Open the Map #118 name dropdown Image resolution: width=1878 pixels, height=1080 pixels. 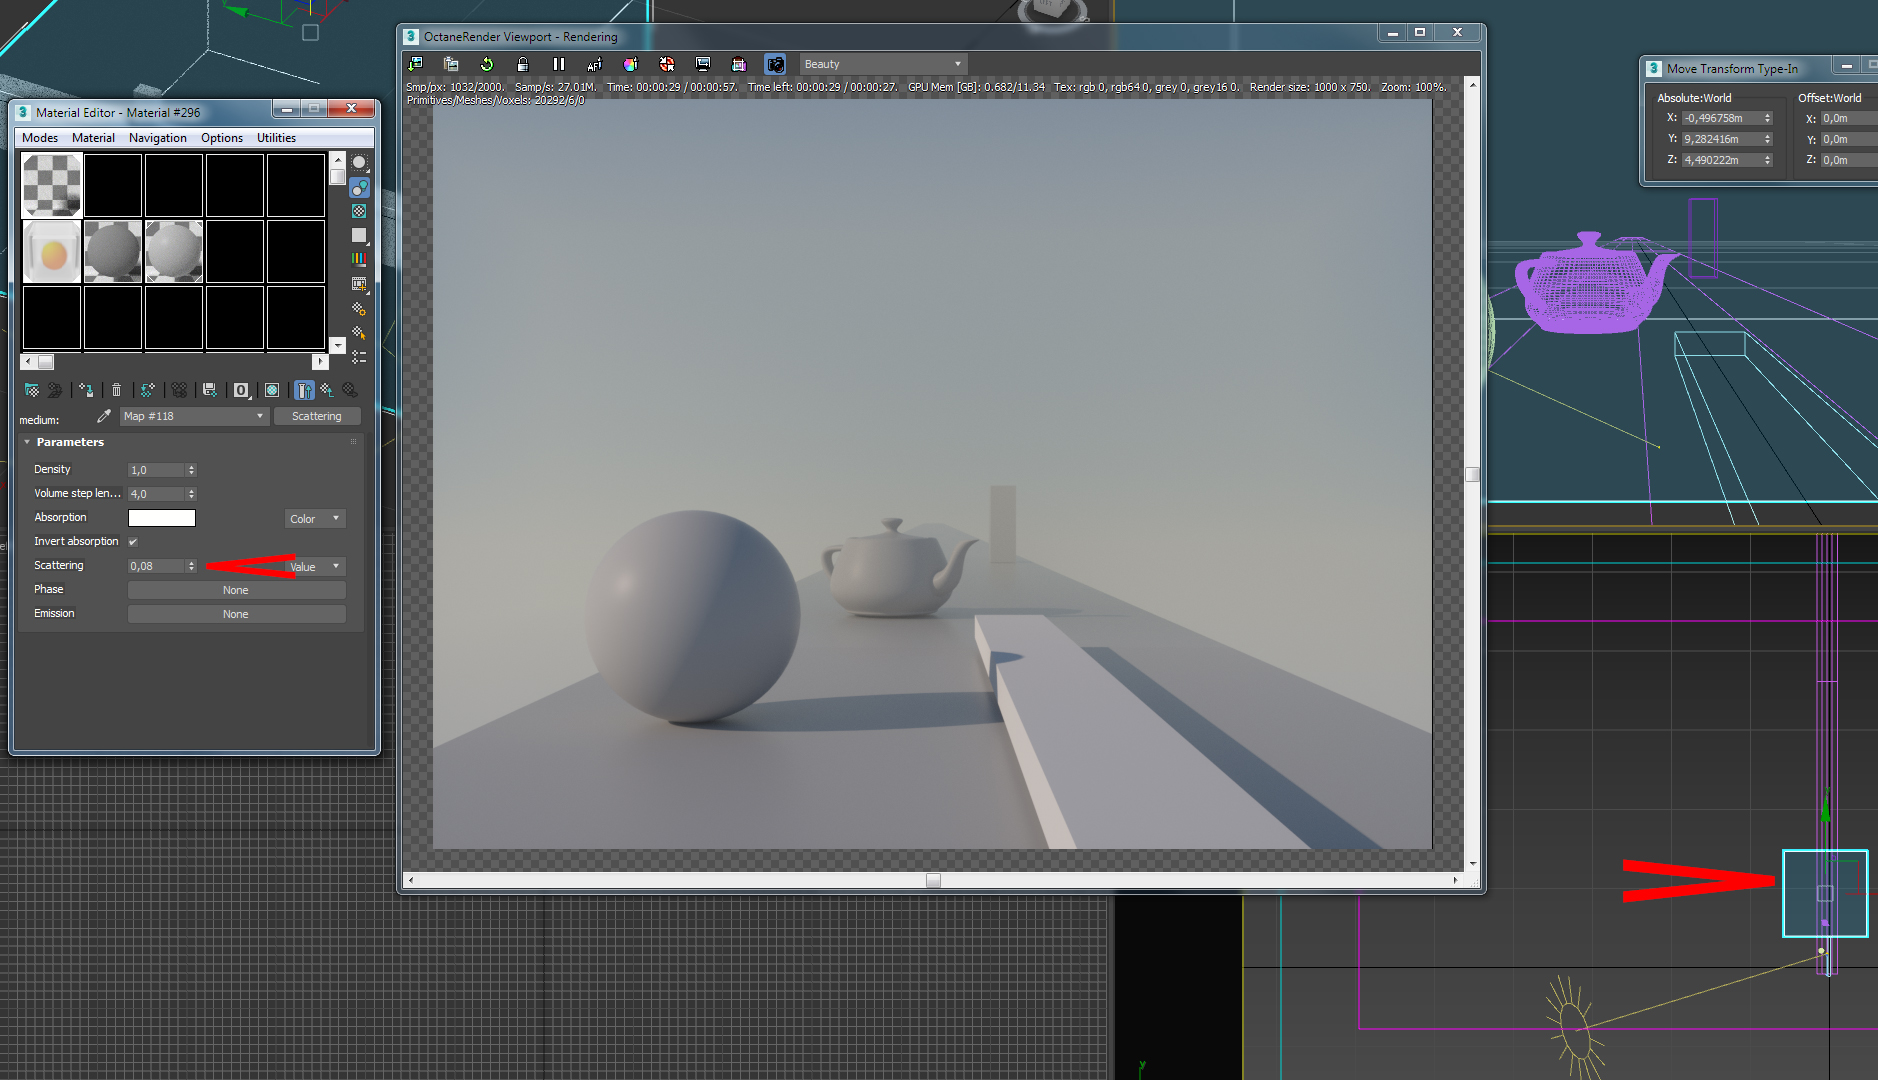[194, 416]
